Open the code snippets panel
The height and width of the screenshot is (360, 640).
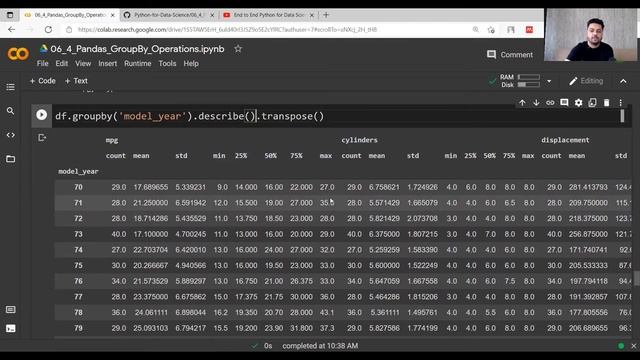(x=11, y=135)
